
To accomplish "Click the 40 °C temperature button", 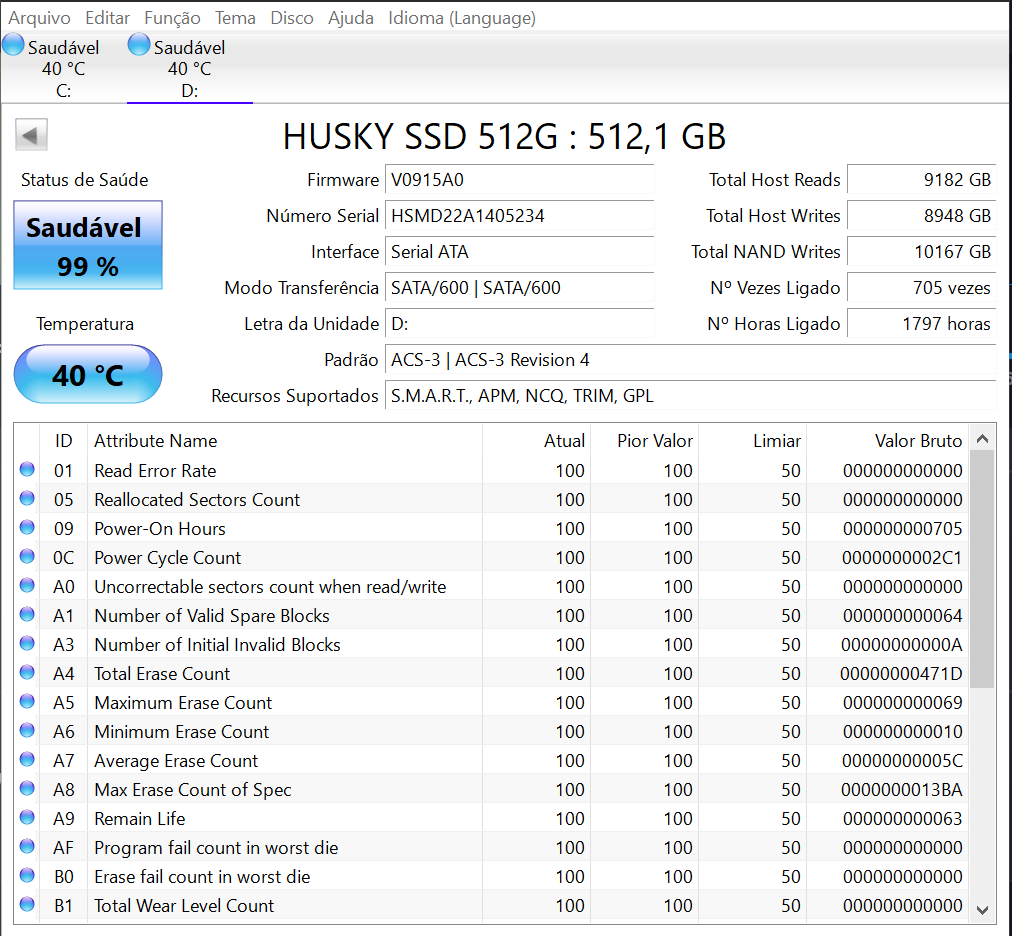I will pyautogui.click(x=88, y=374).
